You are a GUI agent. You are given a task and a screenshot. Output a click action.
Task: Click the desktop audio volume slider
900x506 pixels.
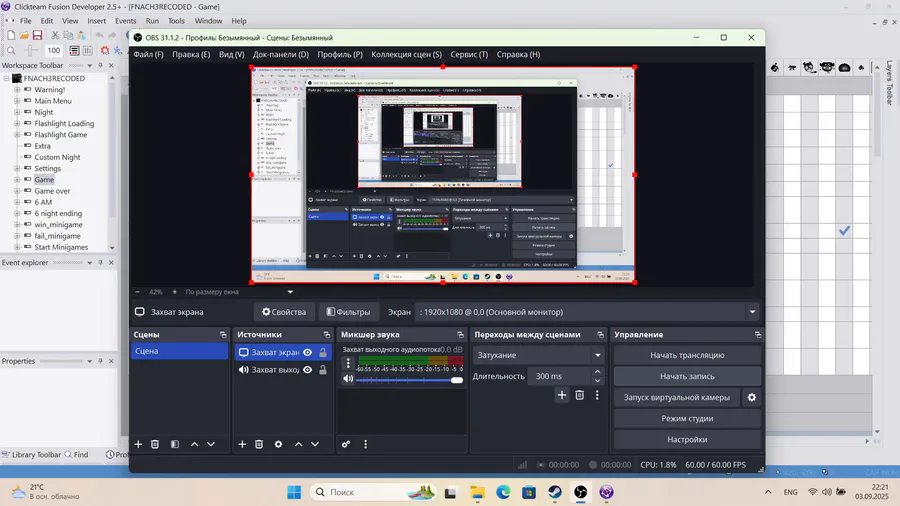[x=409, y=380]
